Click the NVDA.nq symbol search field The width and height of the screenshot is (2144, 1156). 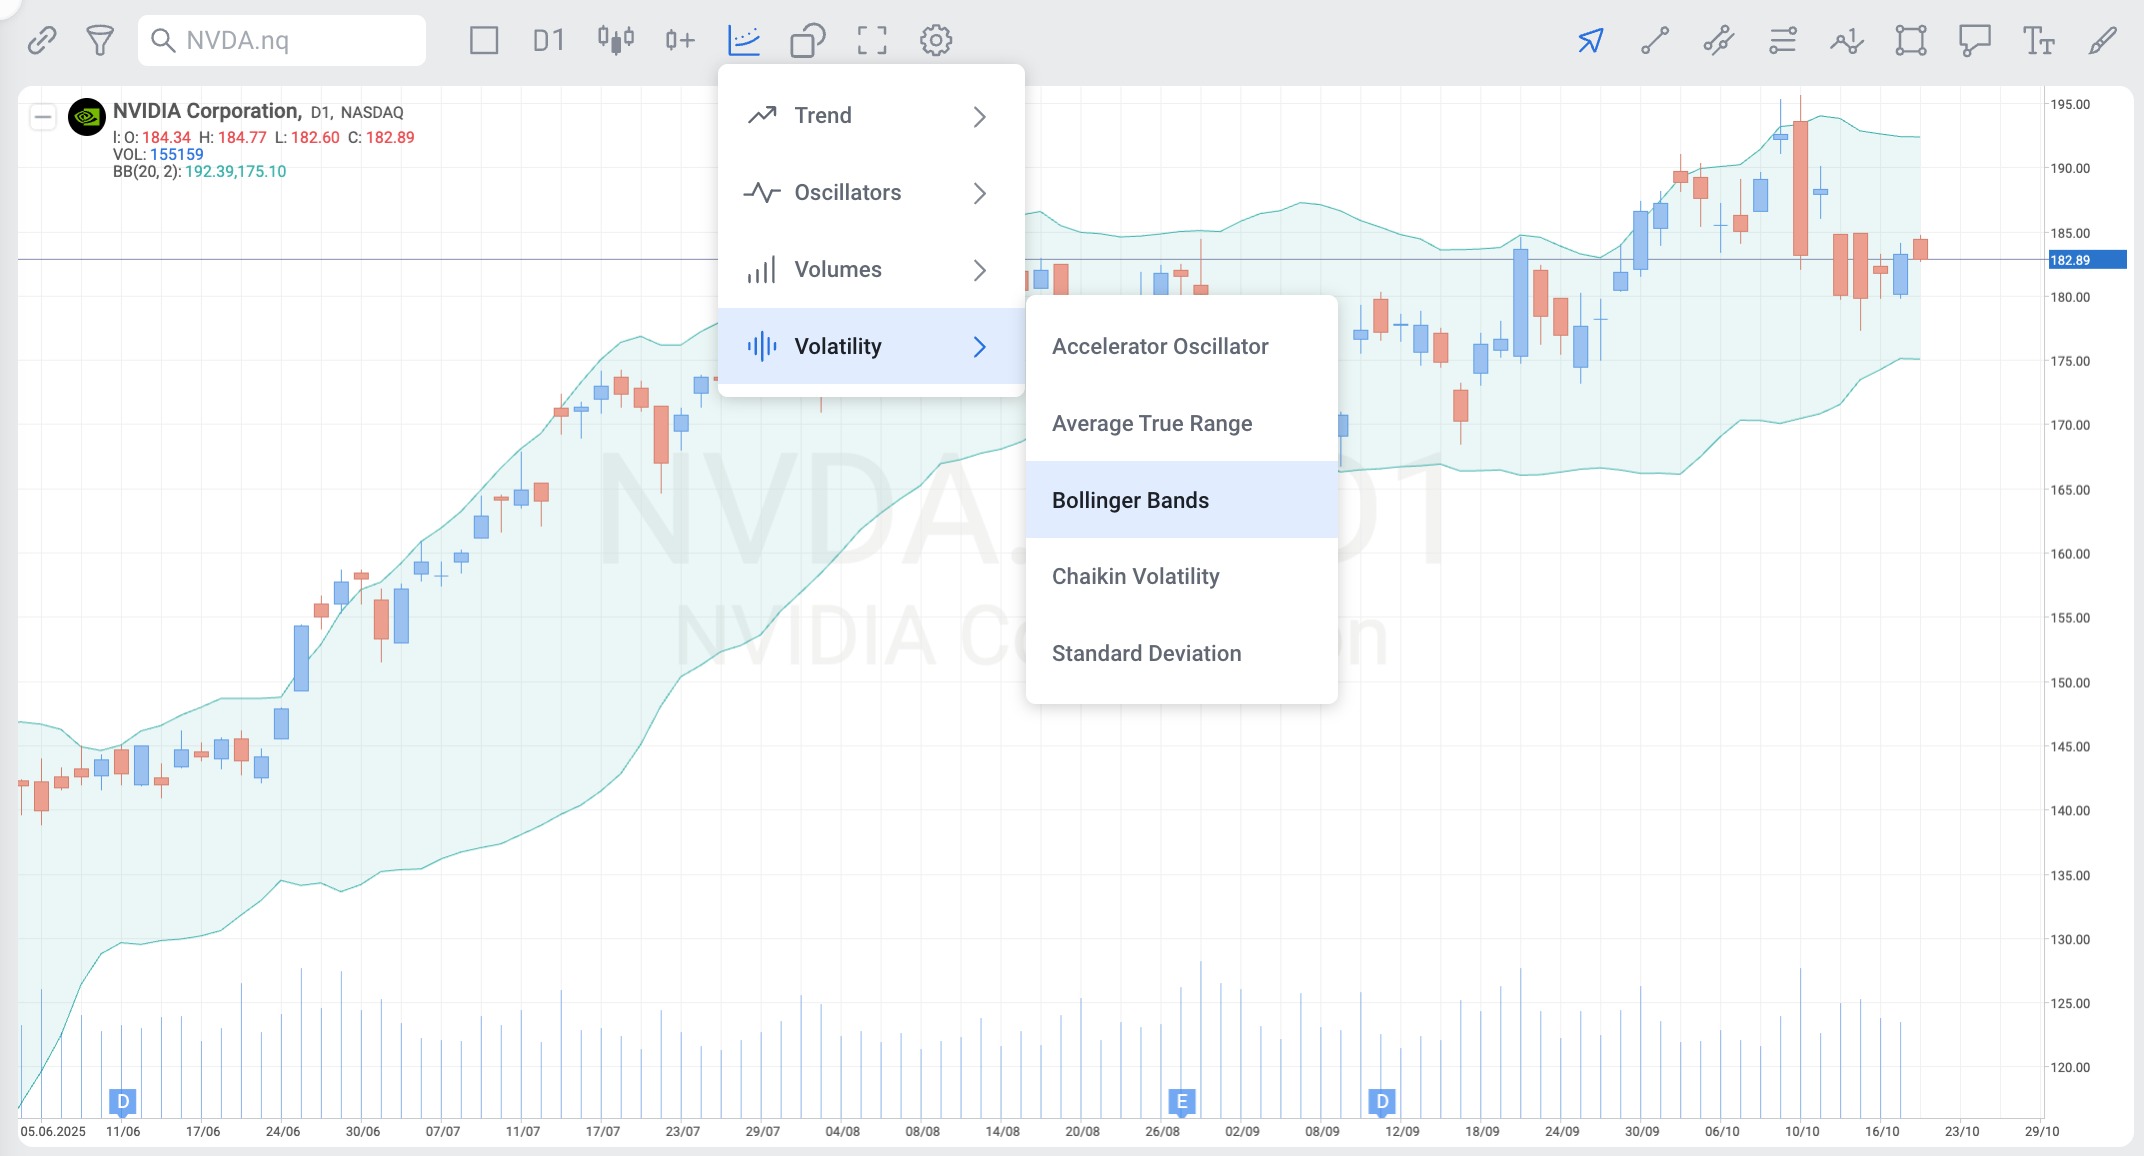coord(282,40)
